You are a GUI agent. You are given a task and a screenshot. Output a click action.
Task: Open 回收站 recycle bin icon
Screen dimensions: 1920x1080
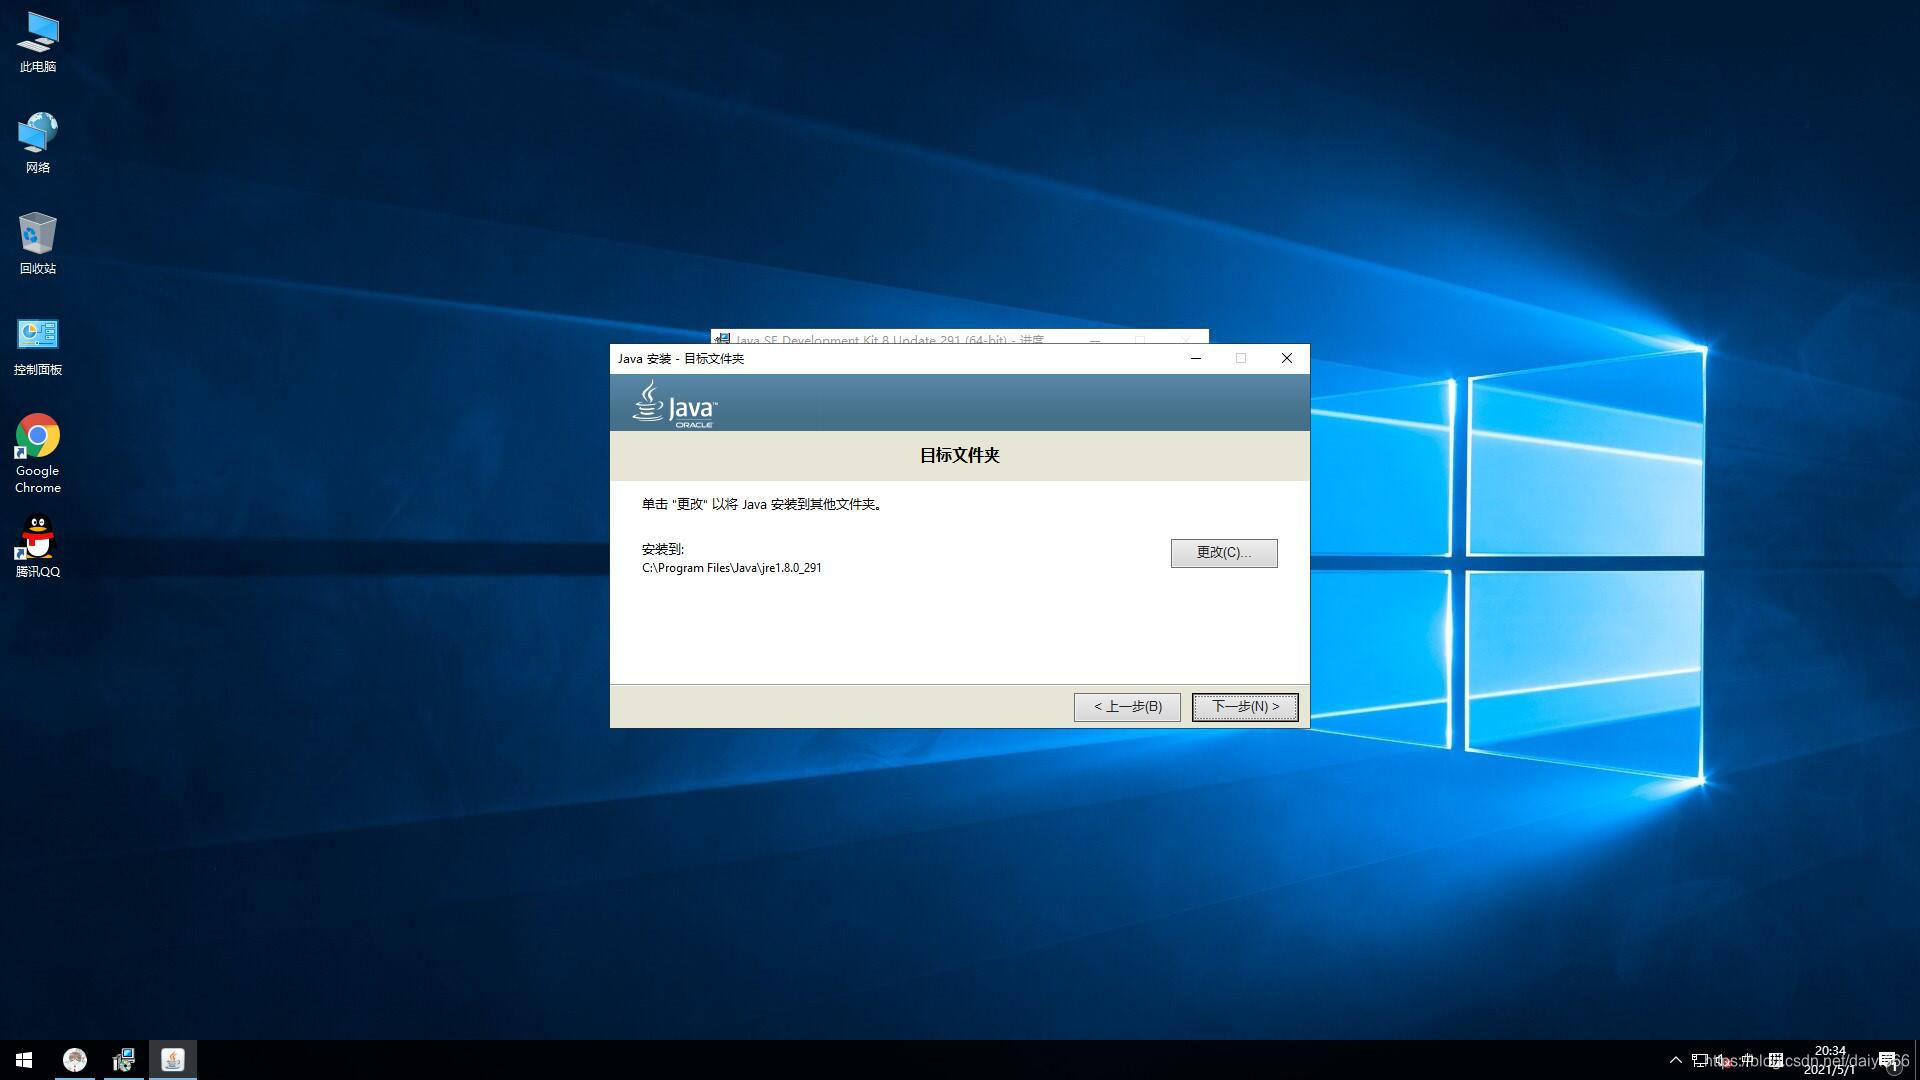coord(38,243)
